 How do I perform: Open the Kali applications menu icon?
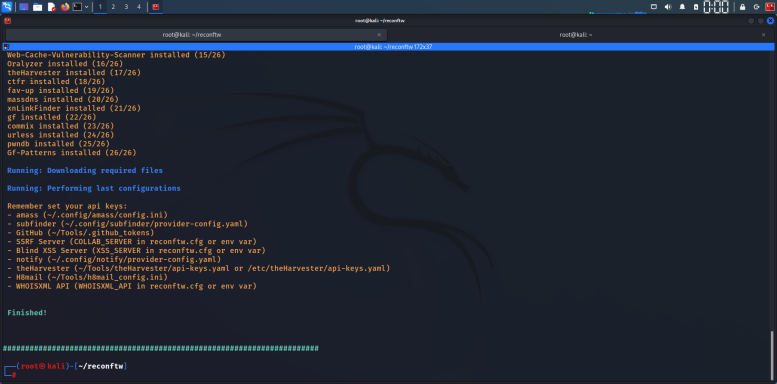(x=7, y=7)
